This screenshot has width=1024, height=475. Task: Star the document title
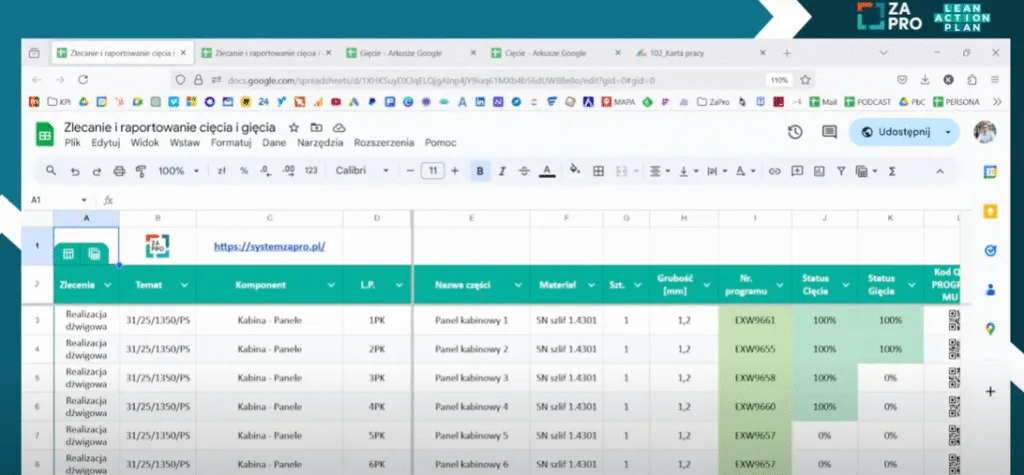pyautogui.click(x=294, y=127)
